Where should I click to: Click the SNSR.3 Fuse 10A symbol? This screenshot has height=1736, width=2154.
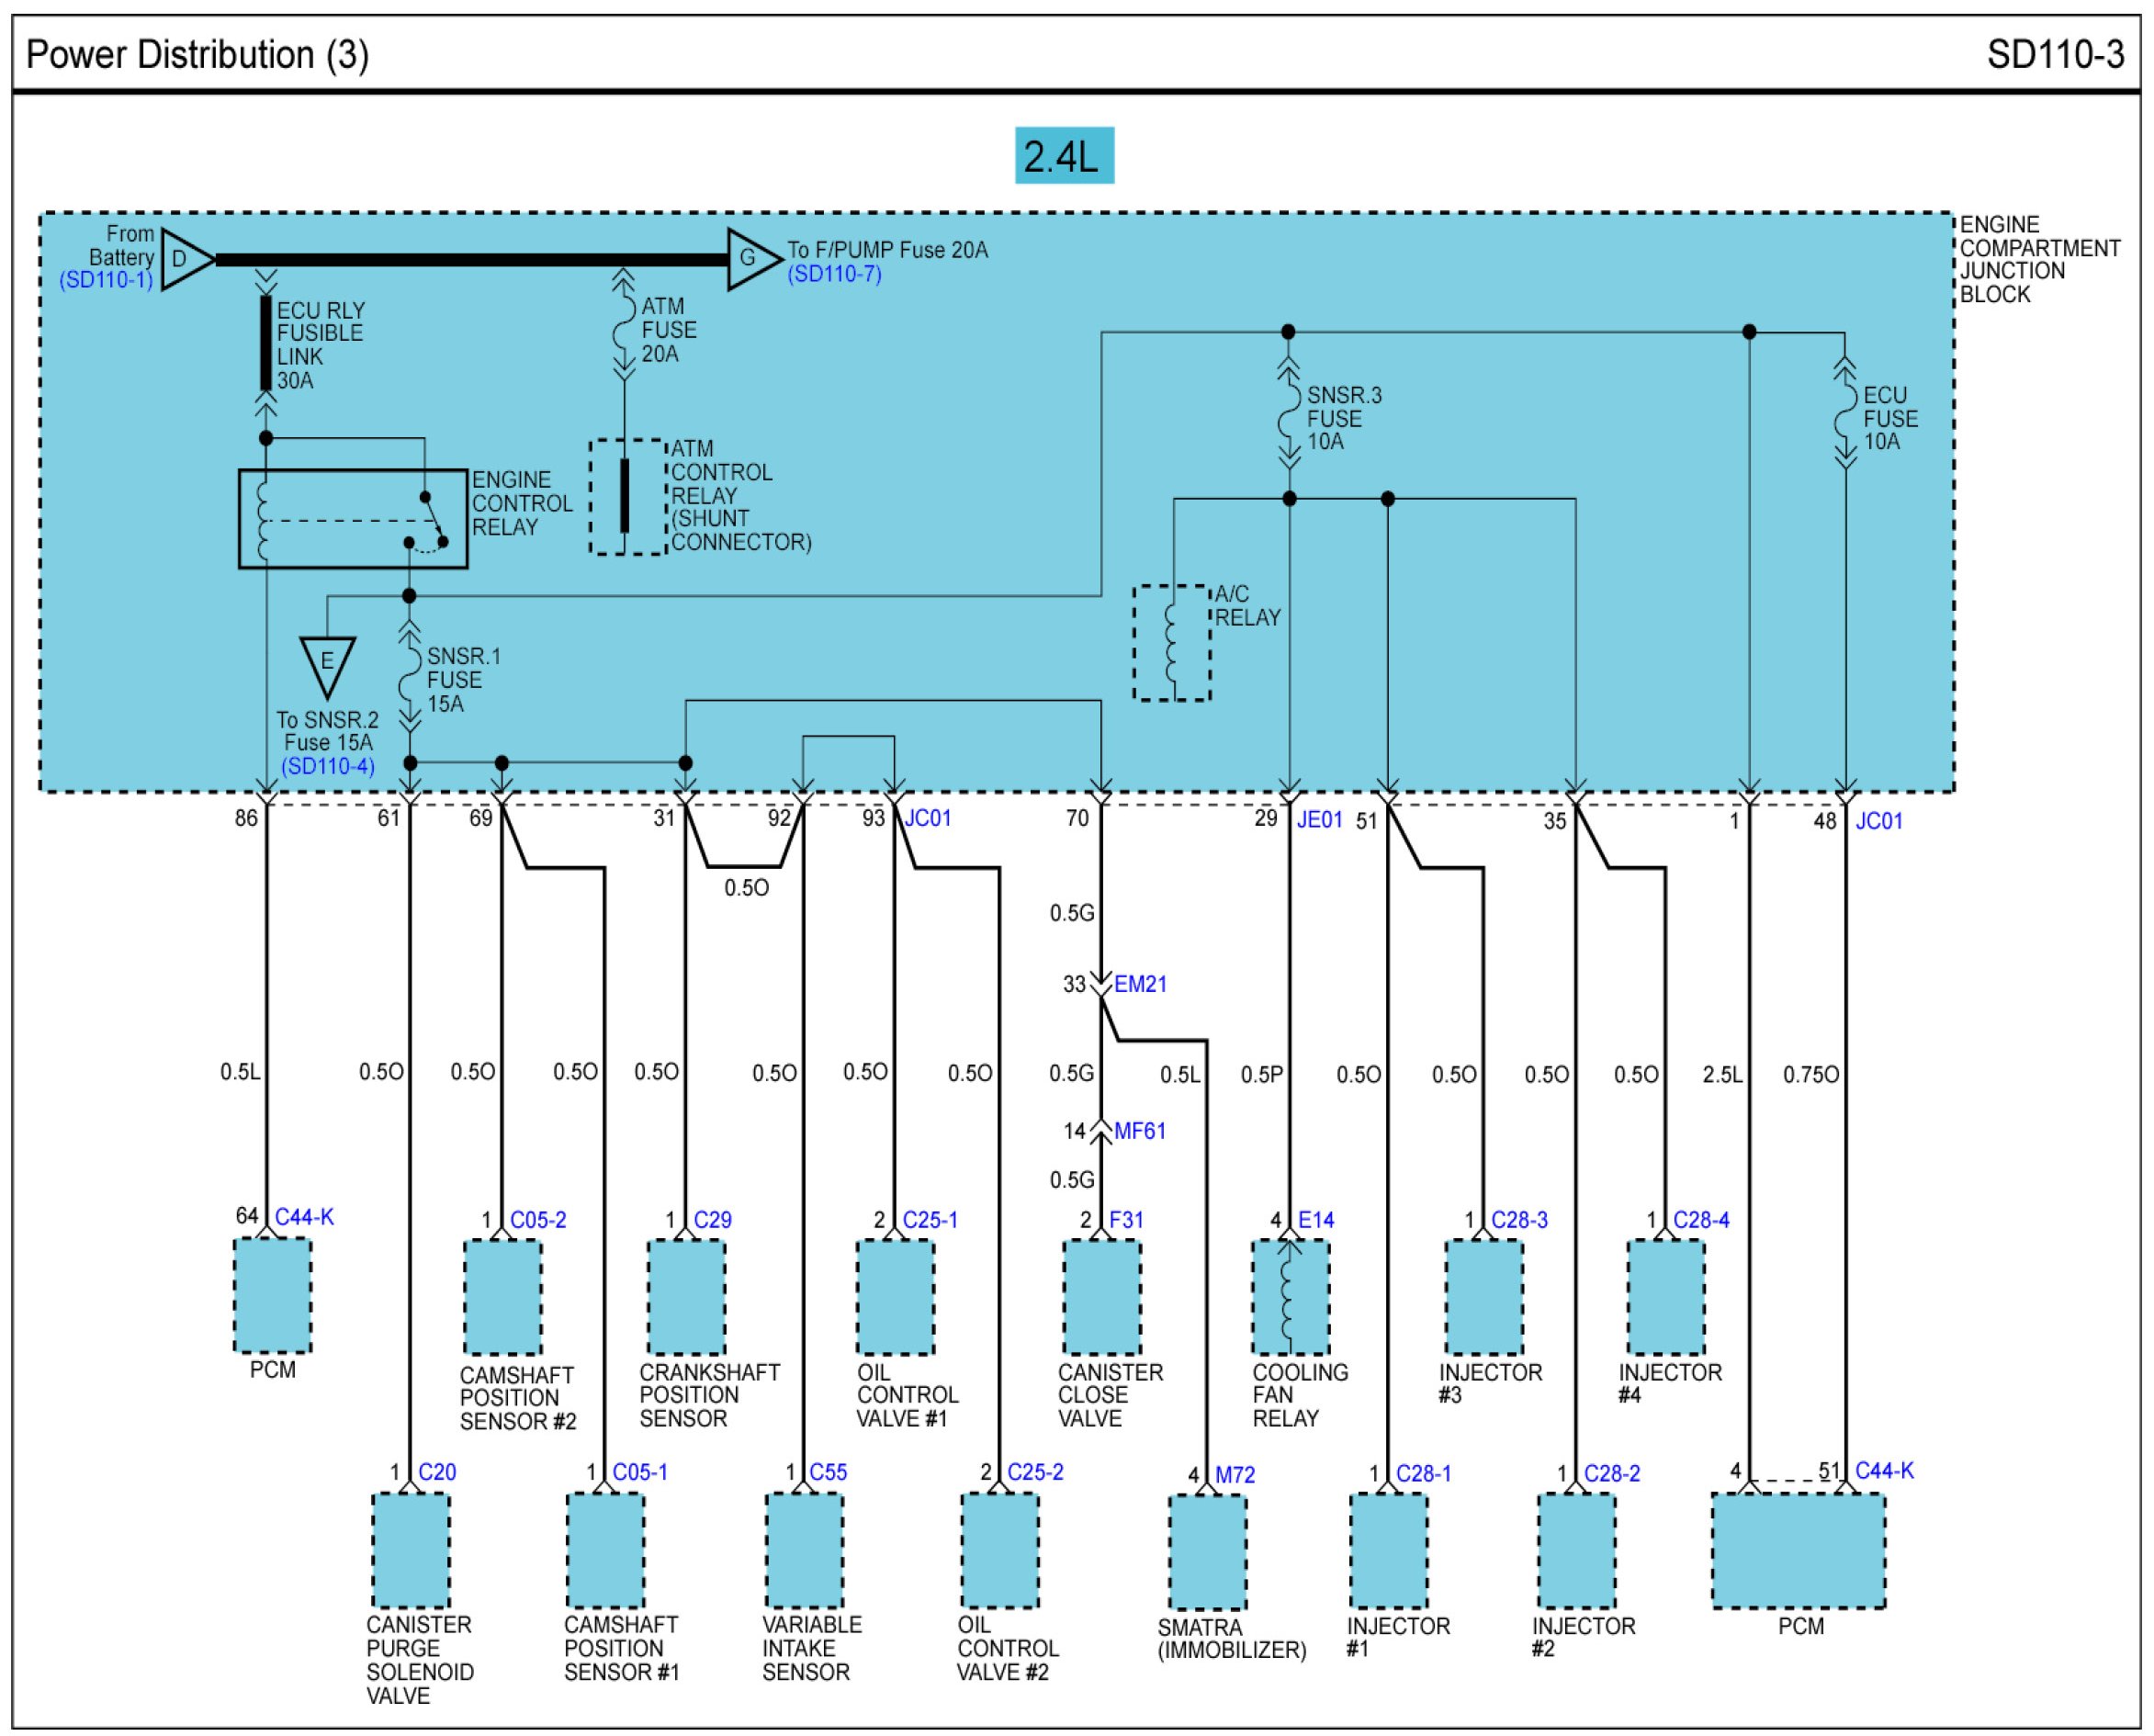[1289, 417]
